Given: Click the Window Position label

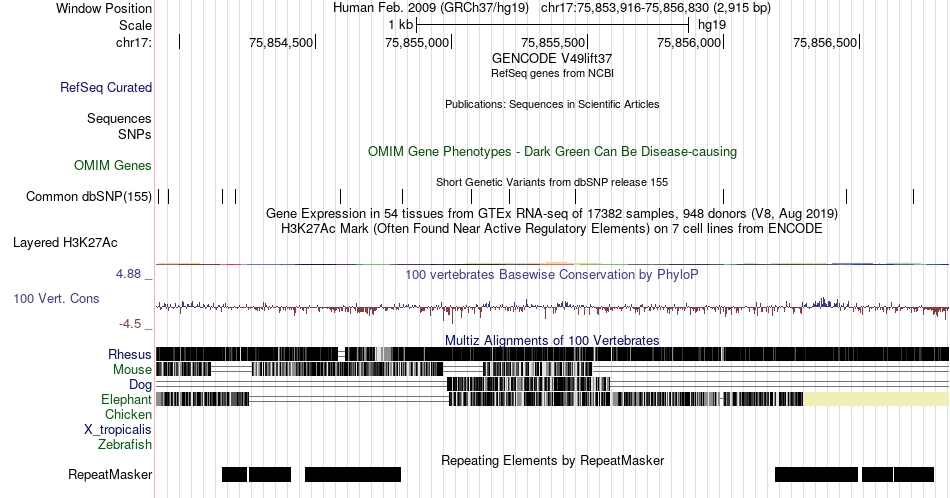Looking at the screenshot, I should 104,8.
